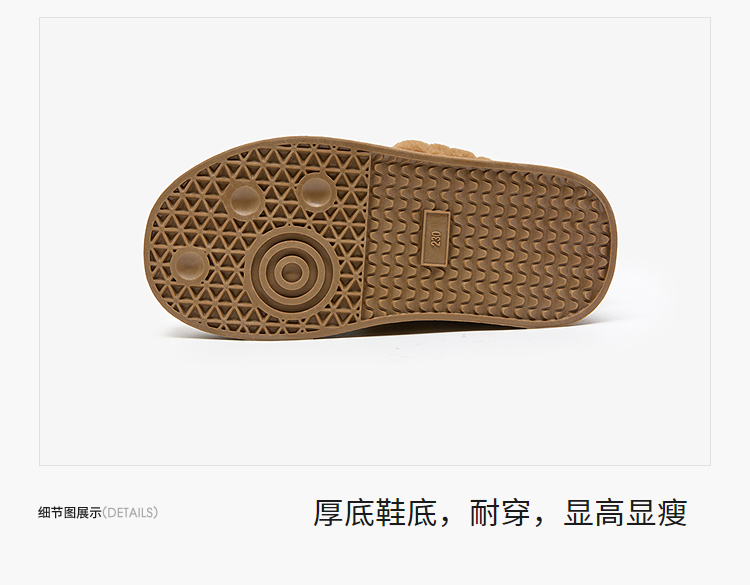Click the 显高显瘦 text in the caption

coord(625,513)
